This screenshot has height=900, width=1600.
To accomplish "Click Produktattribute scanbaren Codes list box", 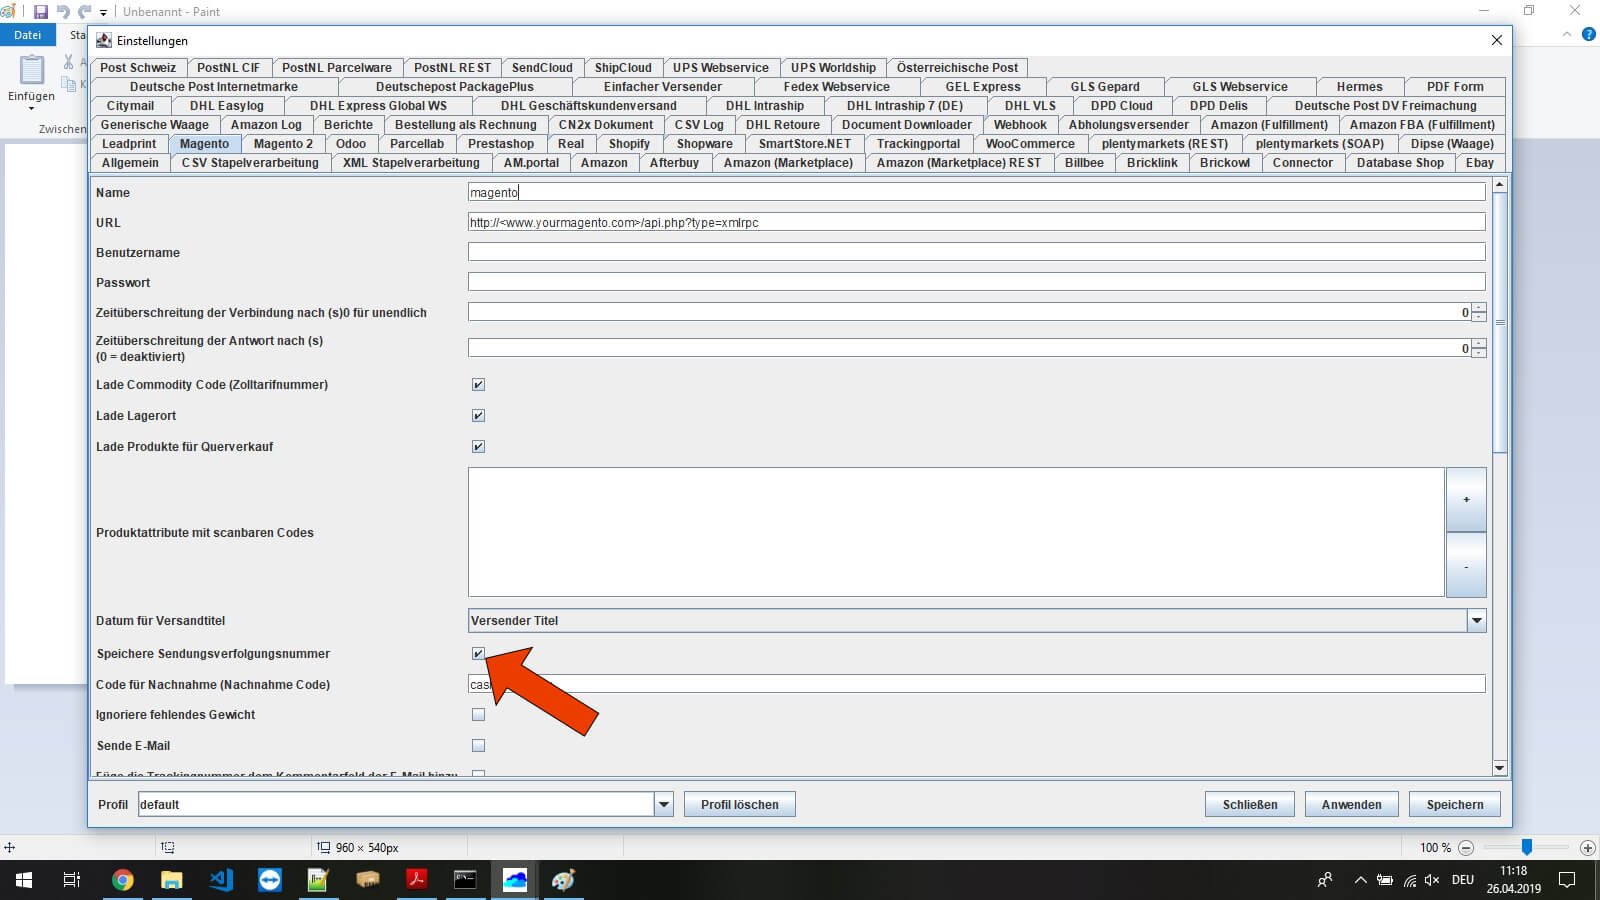I will [956, 533].
